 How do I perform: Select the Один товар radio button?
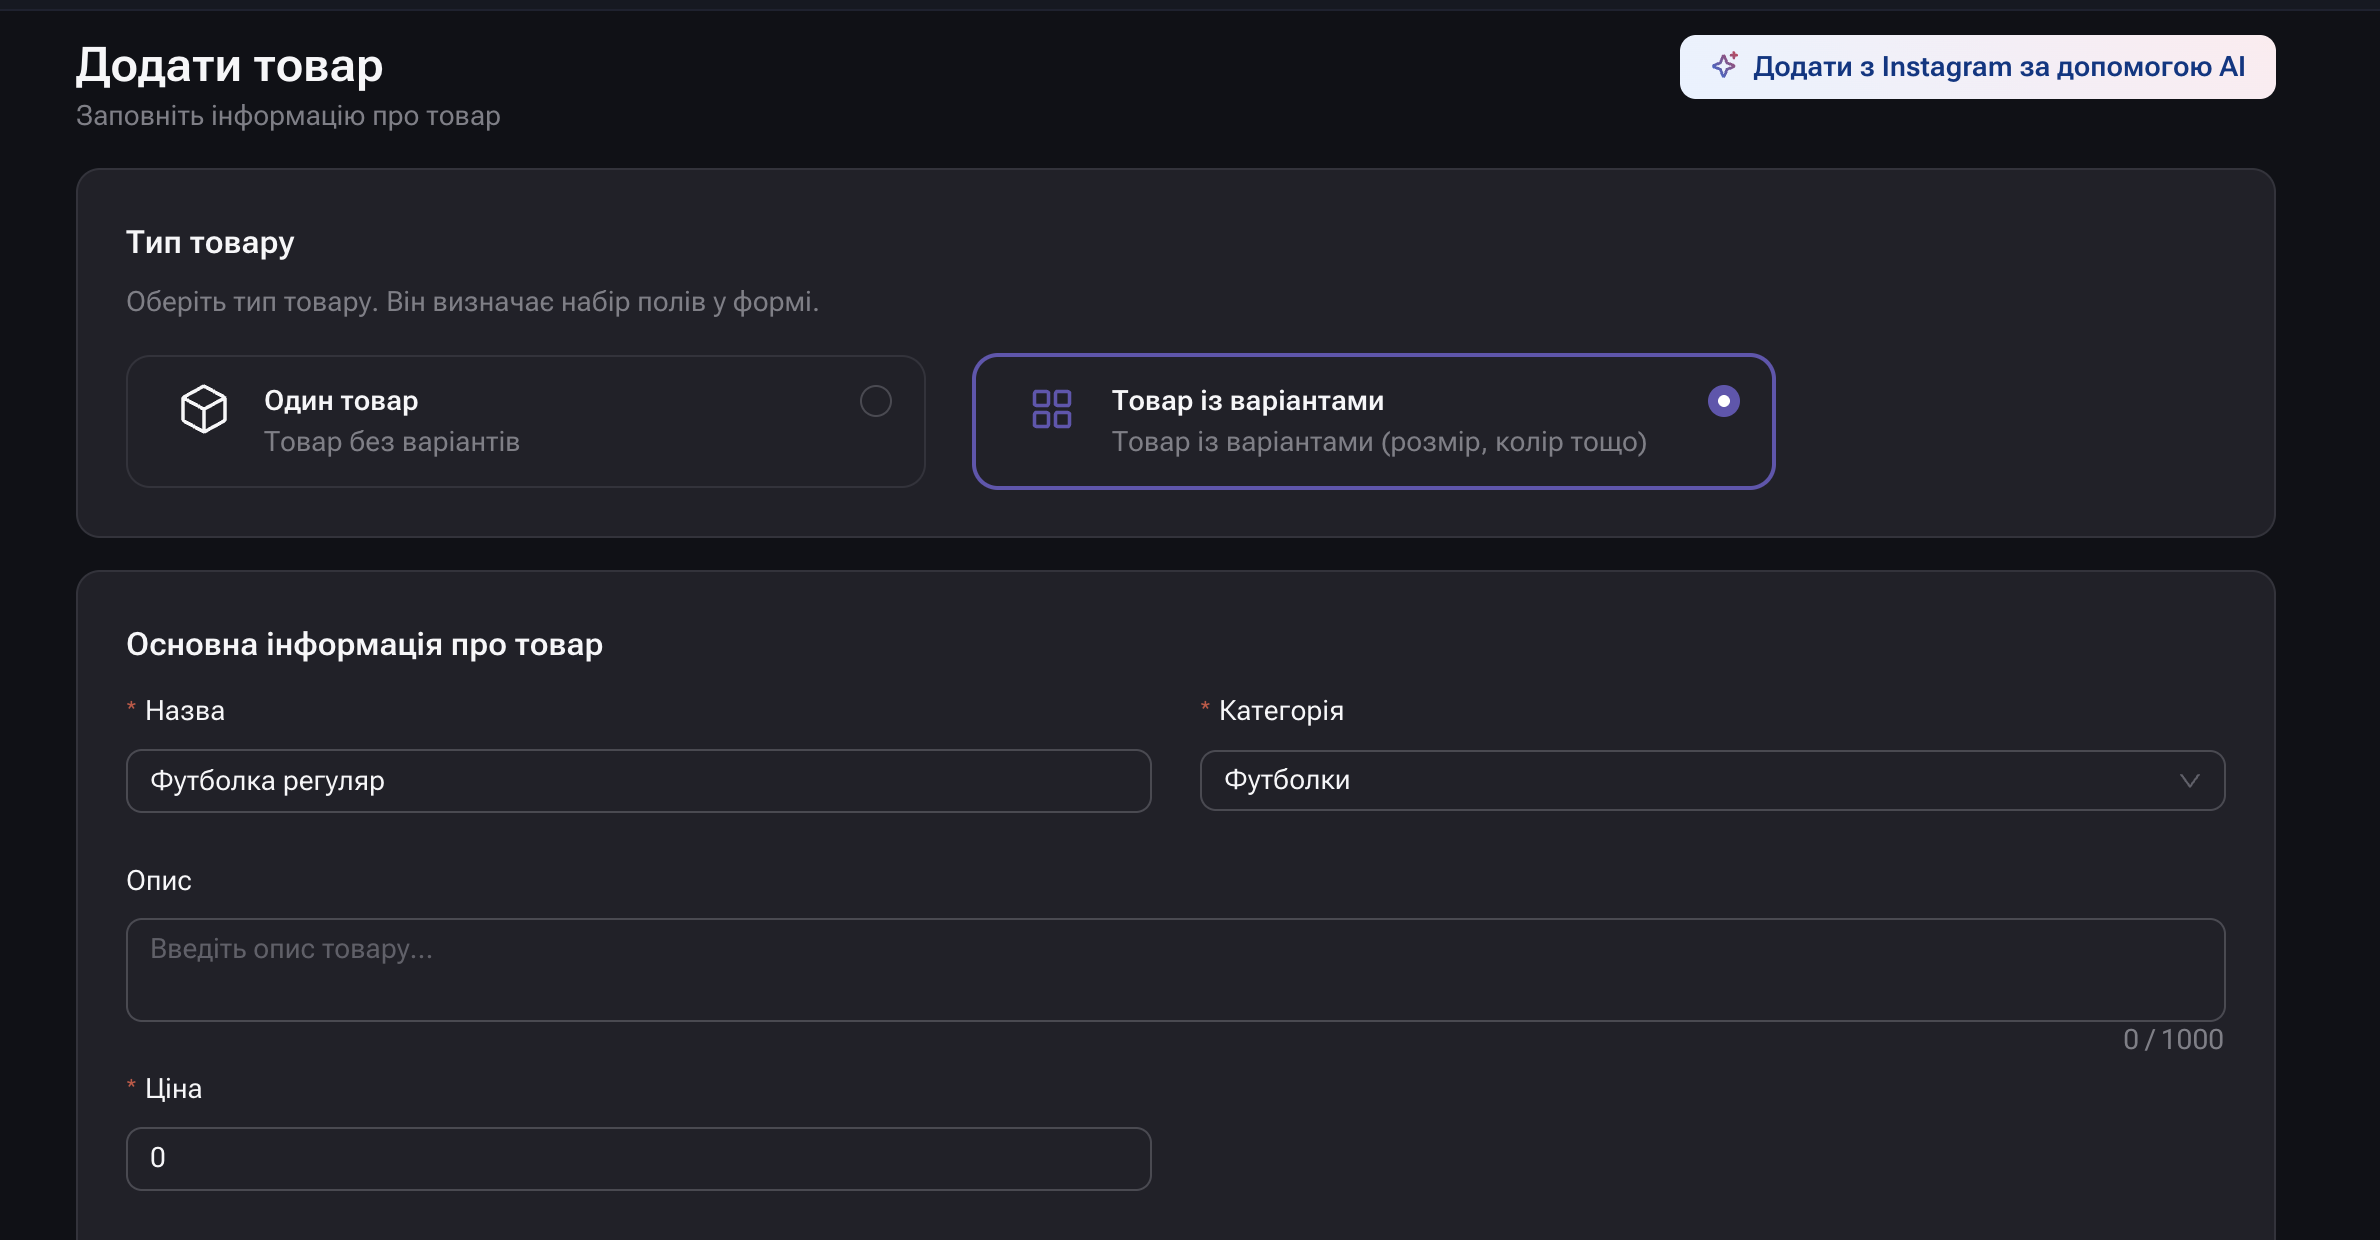click(876, 401)
